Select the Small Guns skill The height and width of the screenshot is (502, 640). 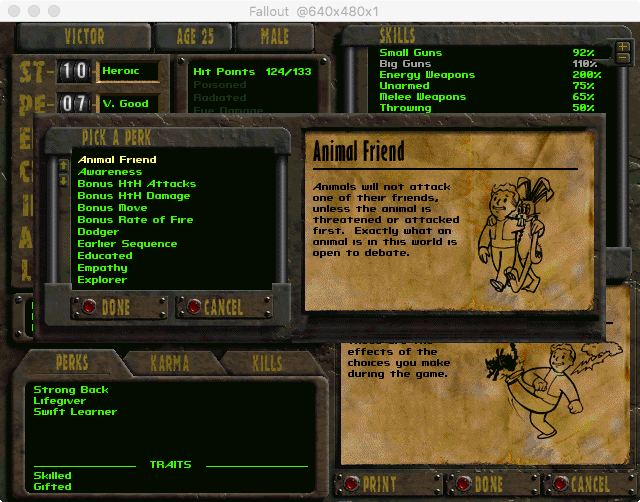pyautogui.click(x=487, y=53)
